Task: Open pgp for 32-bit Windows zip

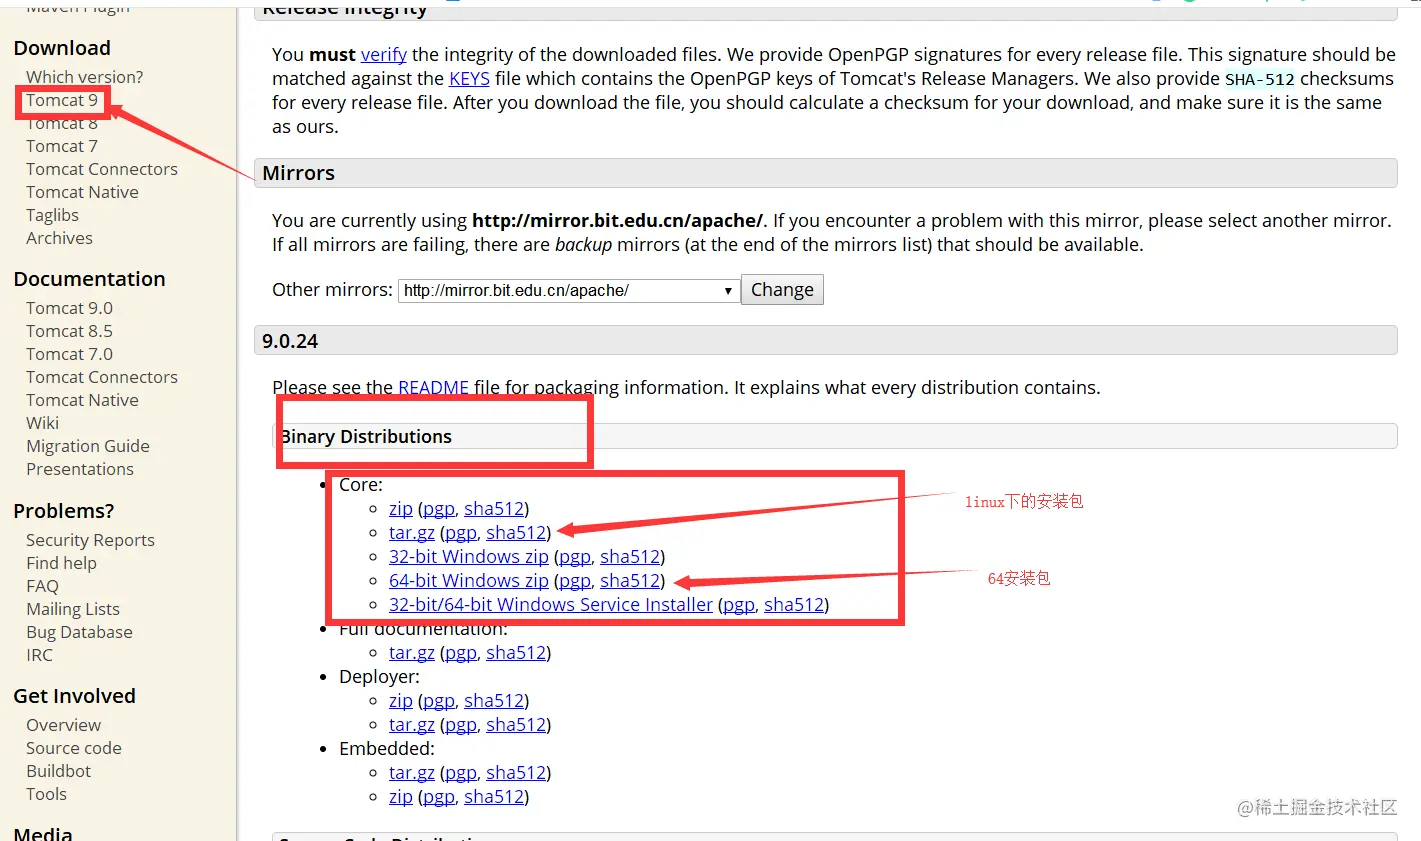Action: 575,557
